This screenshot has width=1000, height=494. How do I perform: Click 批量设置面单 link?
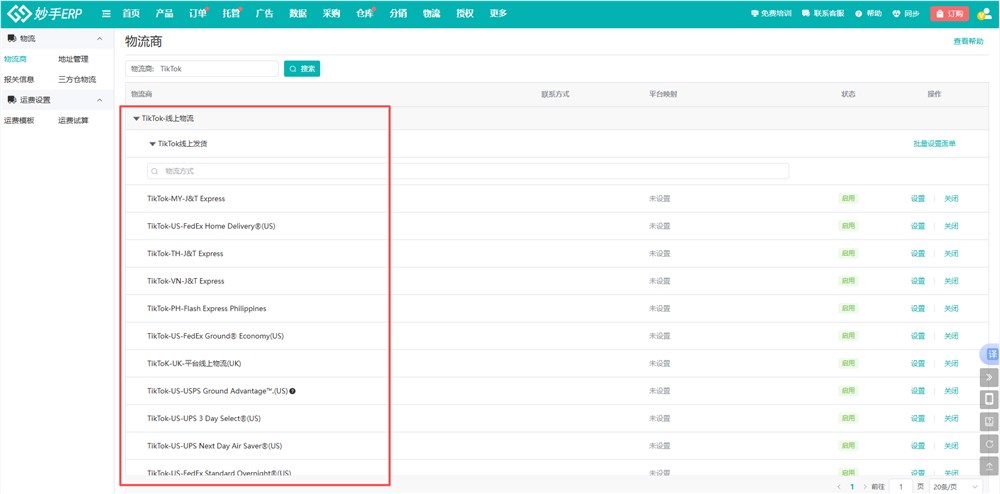coord(934,144)
